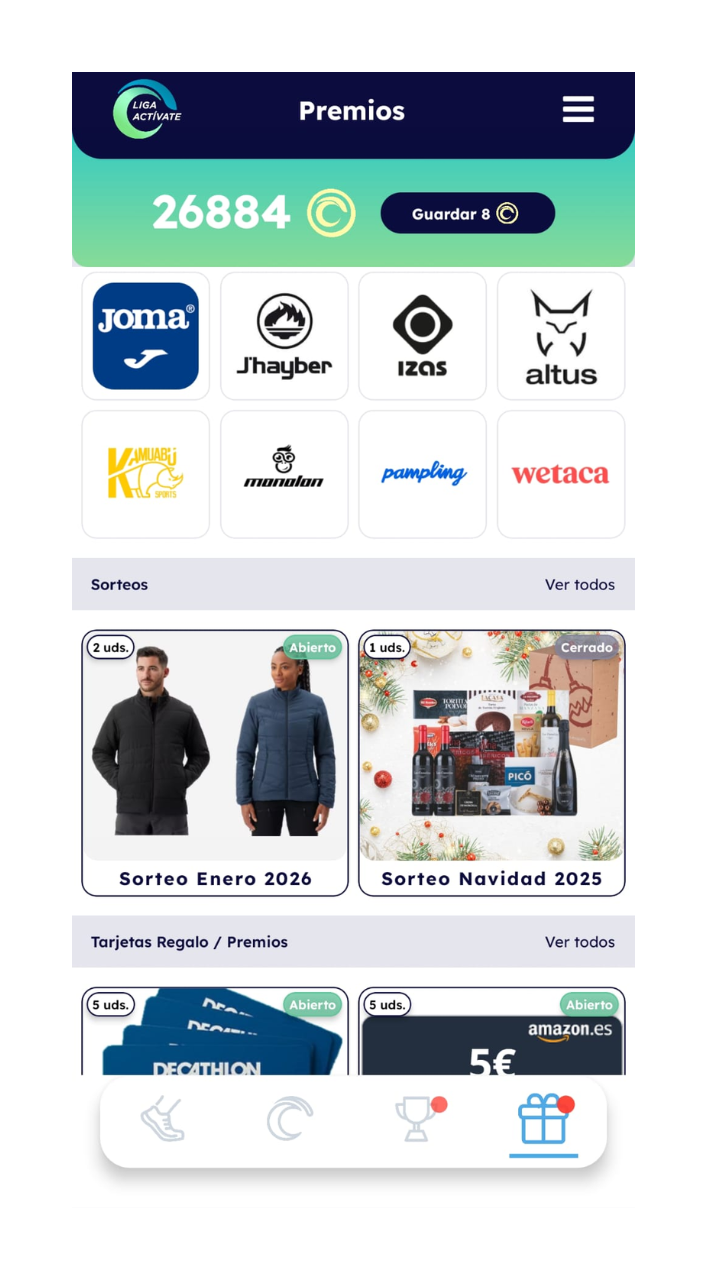
Task: Choose the Altus brand logo
Action: click(561, 336)
